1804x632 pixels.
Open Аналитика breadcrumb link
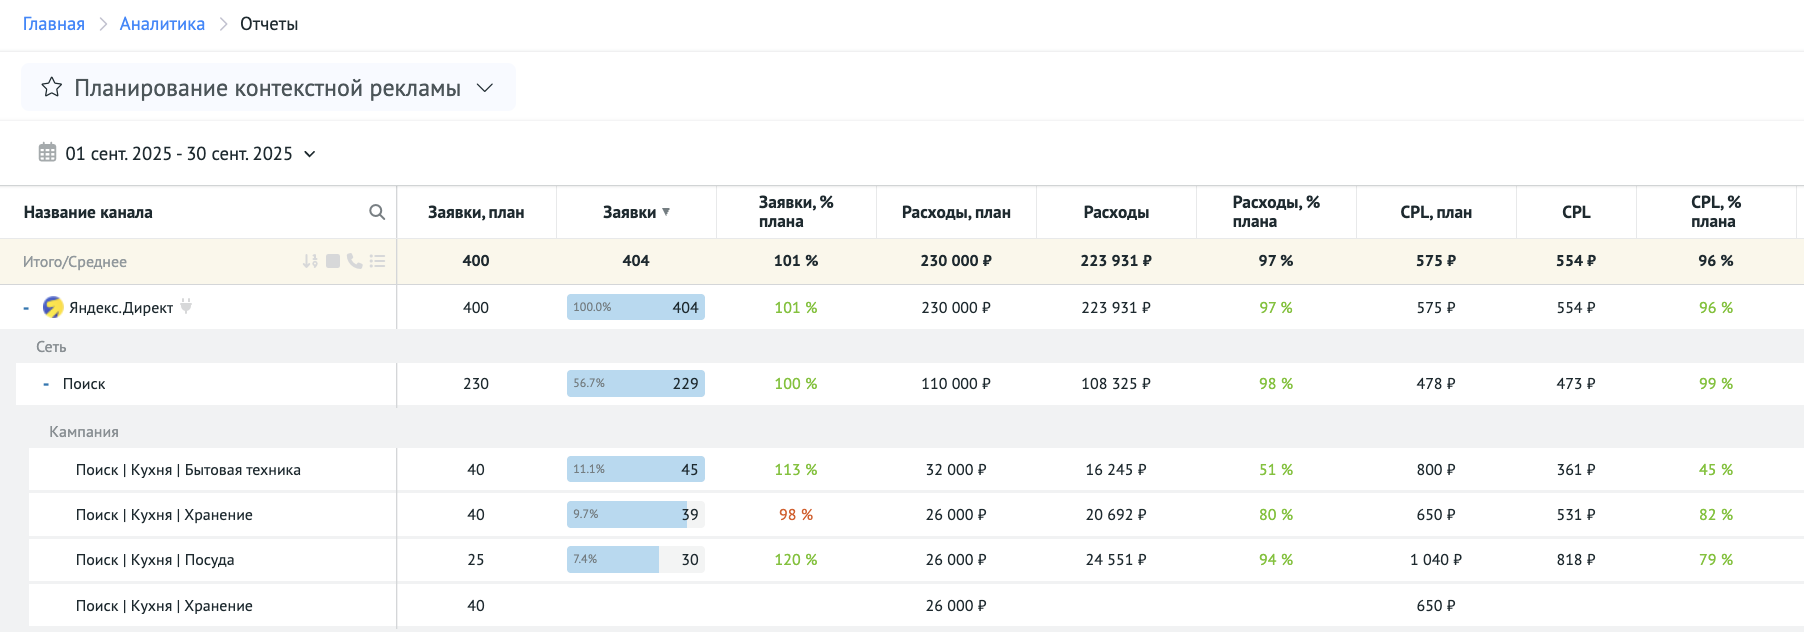coord(162,24)
